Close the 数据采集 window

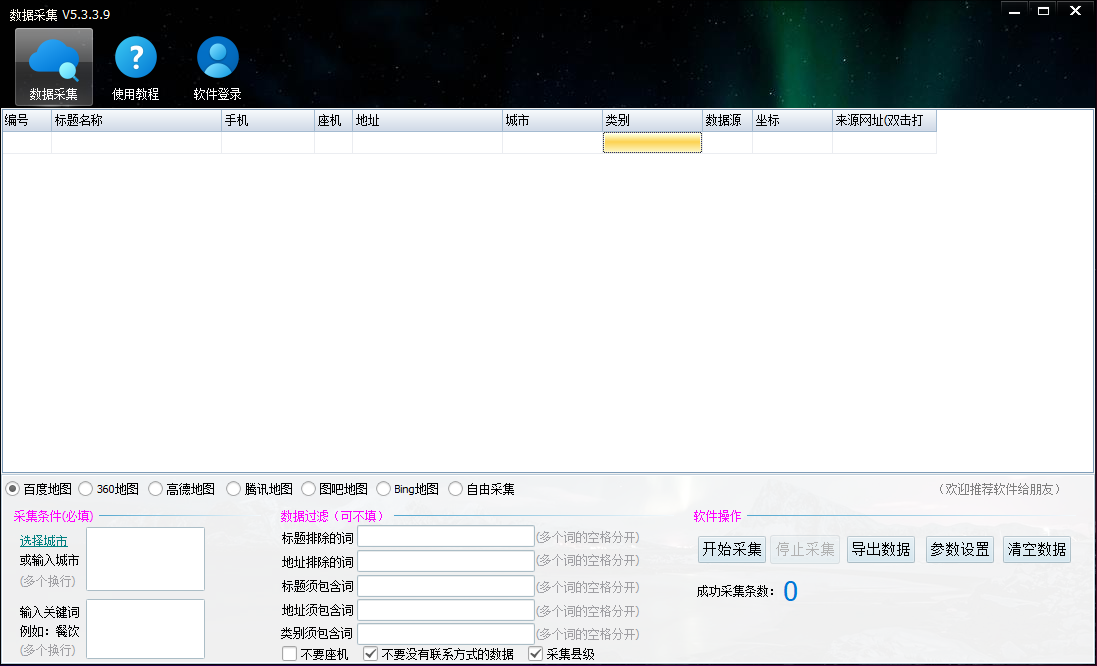click(x=1075, y=10)
